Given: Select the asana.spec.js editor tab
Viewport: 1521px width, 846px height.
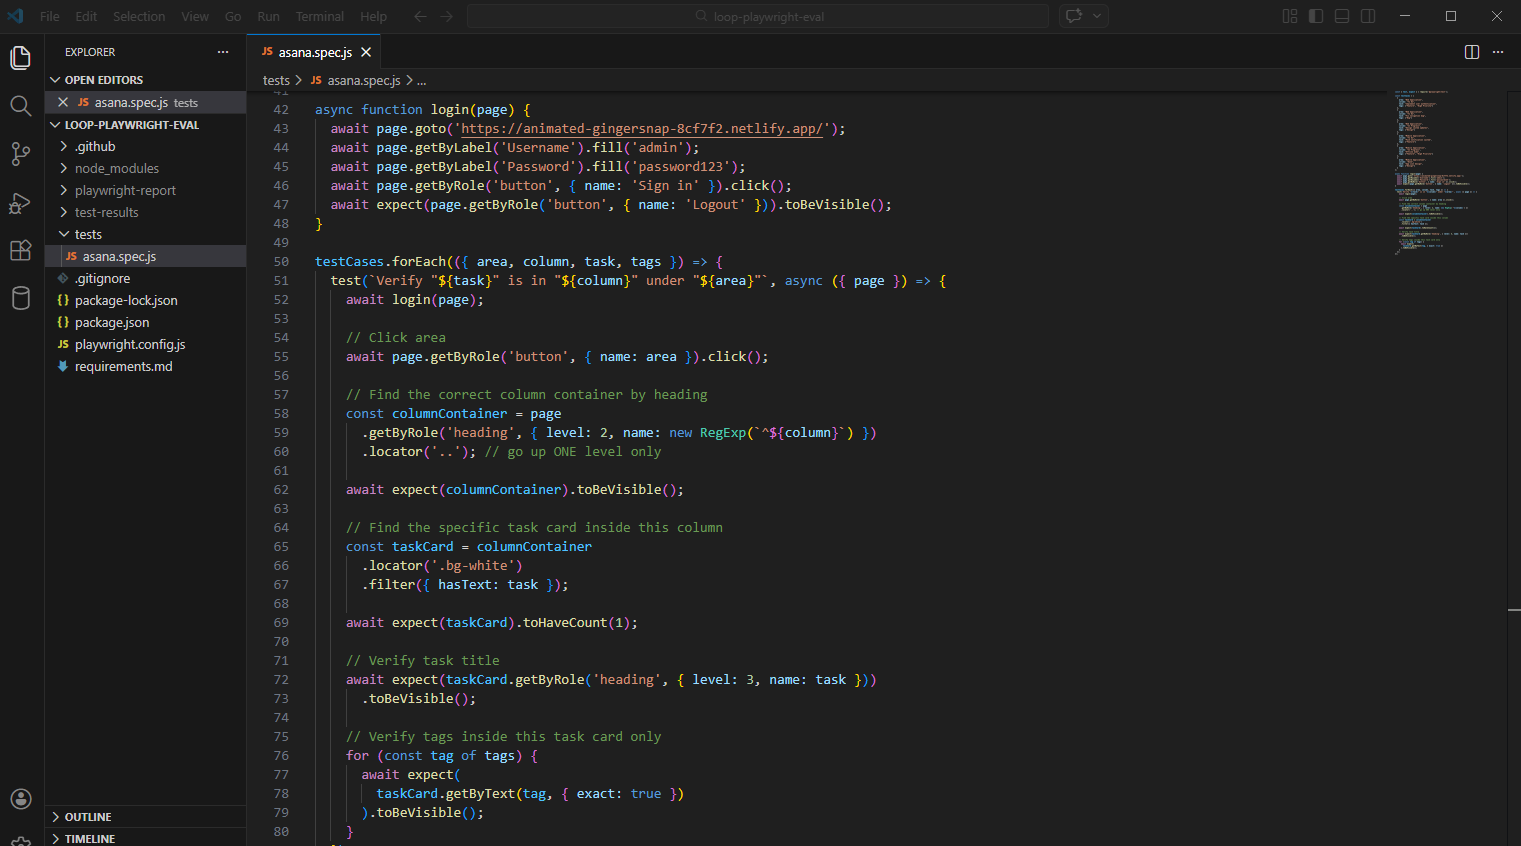Looking at the screenshot, I should [x=313, y=51].
